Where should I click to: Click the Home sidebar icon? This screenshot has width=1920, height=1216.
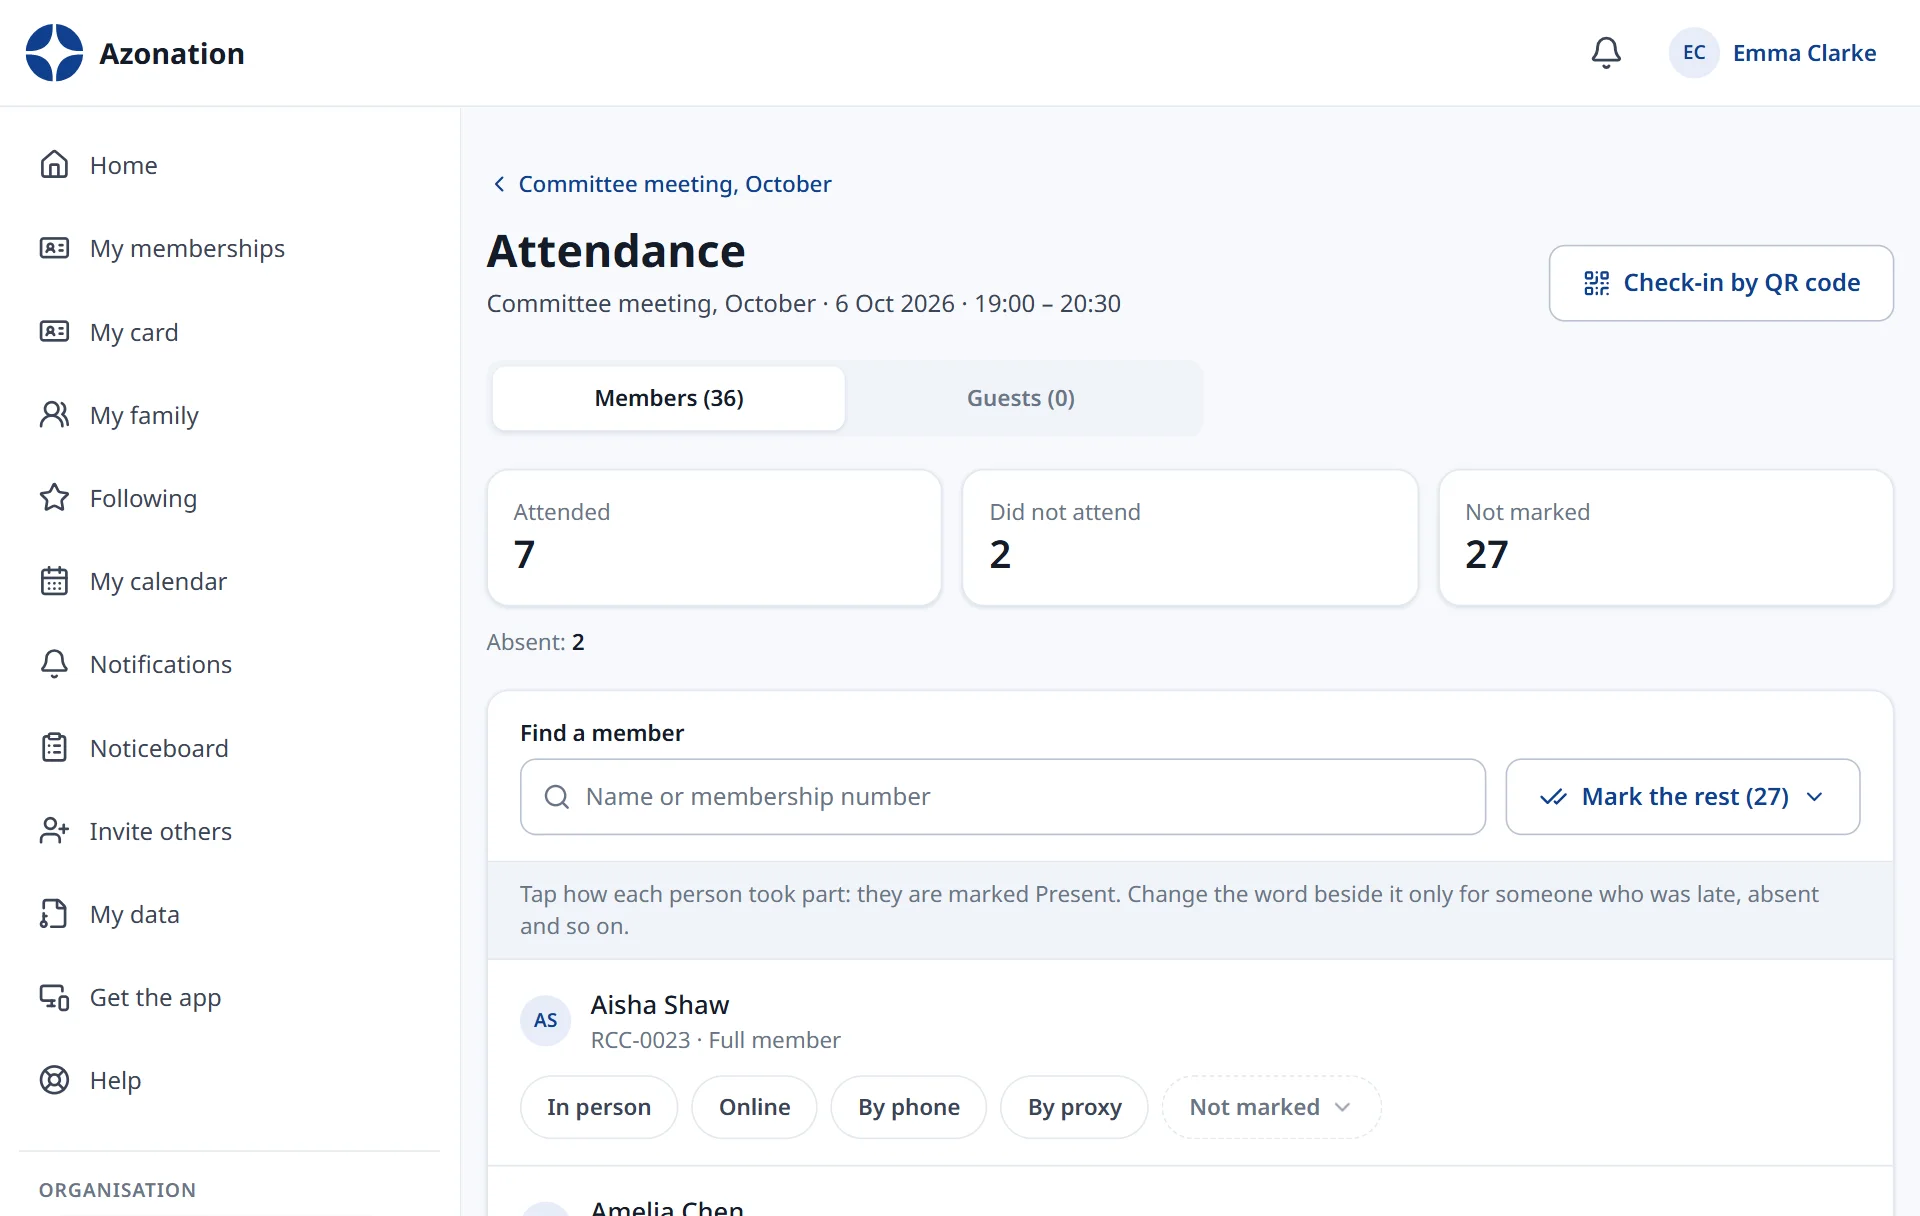(x=54, y=165)
